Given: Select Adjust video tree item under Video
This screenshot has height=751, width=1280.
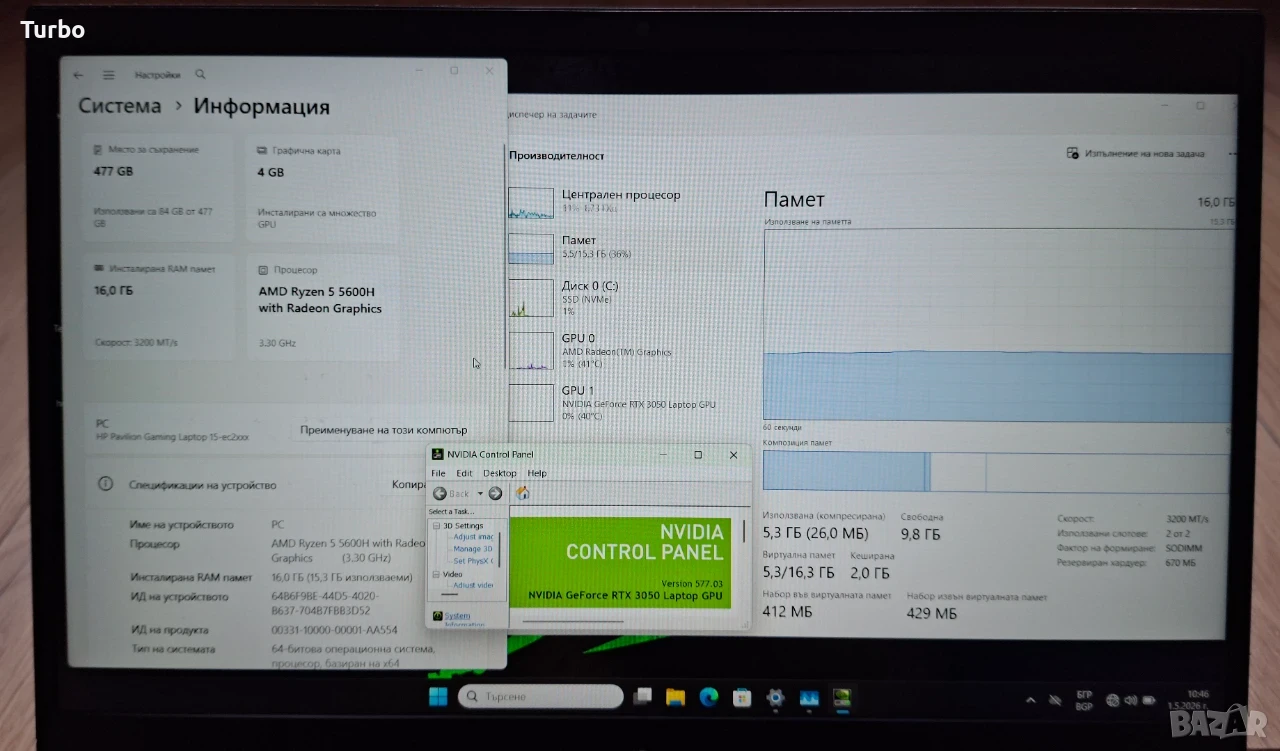Looking at the screenshot, I should pyautogui.click(x=473, y=585).
